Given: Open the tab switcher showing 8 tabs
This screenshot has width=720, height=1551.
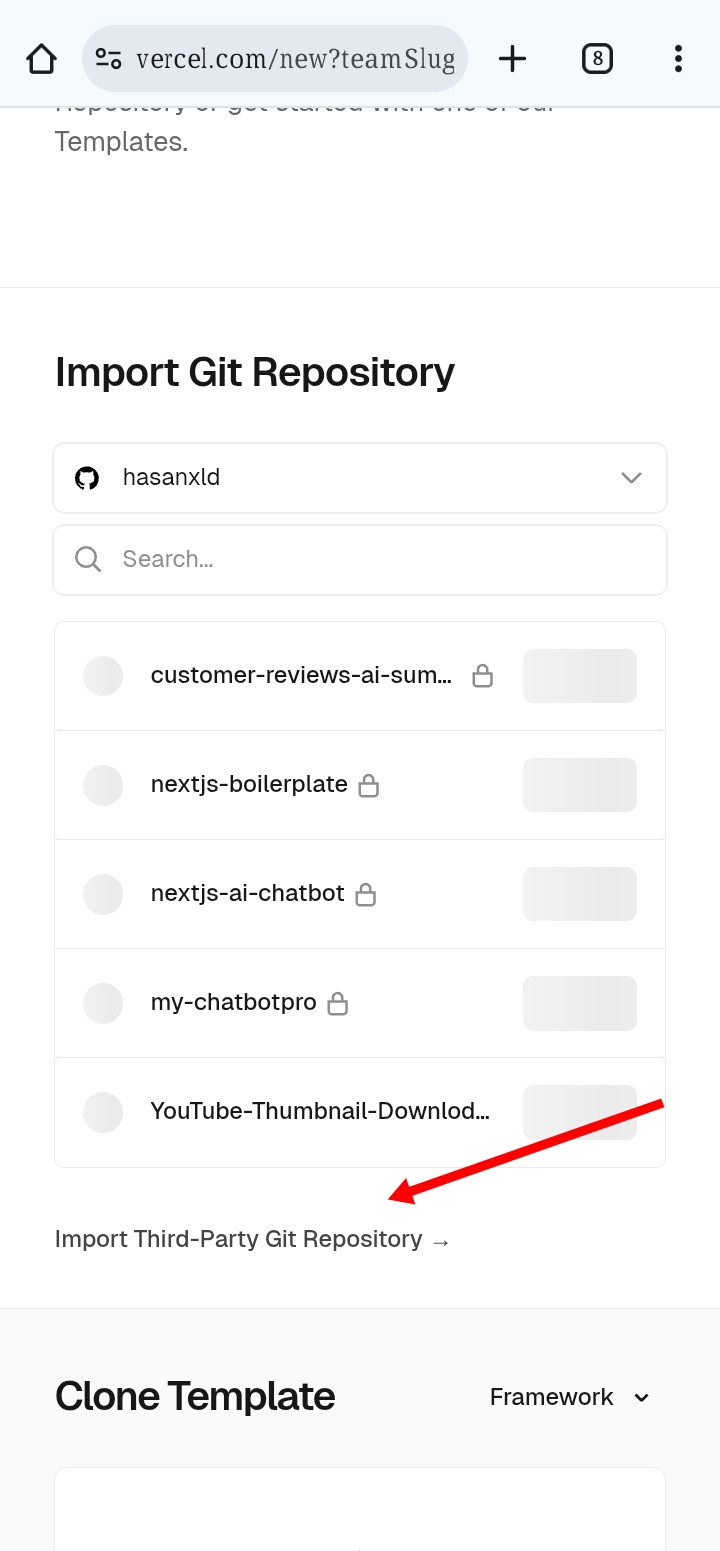Looking at the screenshot, I should (597, 59).
